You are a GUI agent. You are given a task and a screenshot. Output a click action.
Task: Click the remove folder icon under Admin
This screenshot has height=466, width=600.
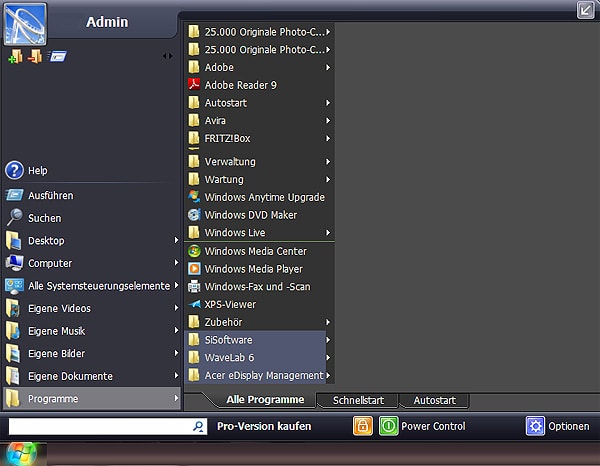35,57
